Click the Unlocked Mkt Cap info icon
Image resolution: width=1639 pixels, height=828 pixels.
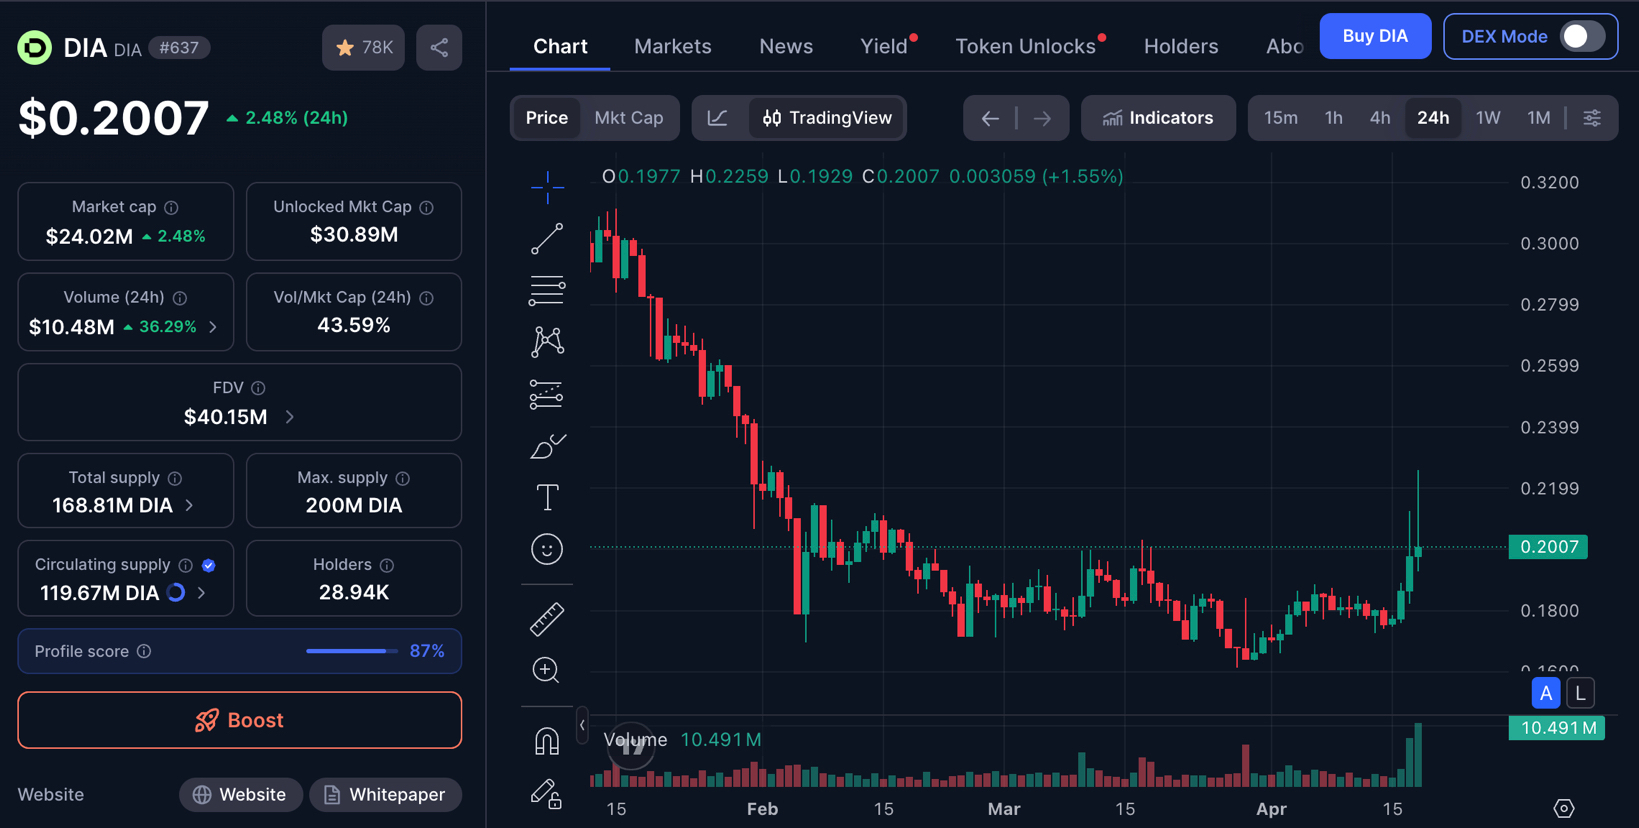coord(427,207)
